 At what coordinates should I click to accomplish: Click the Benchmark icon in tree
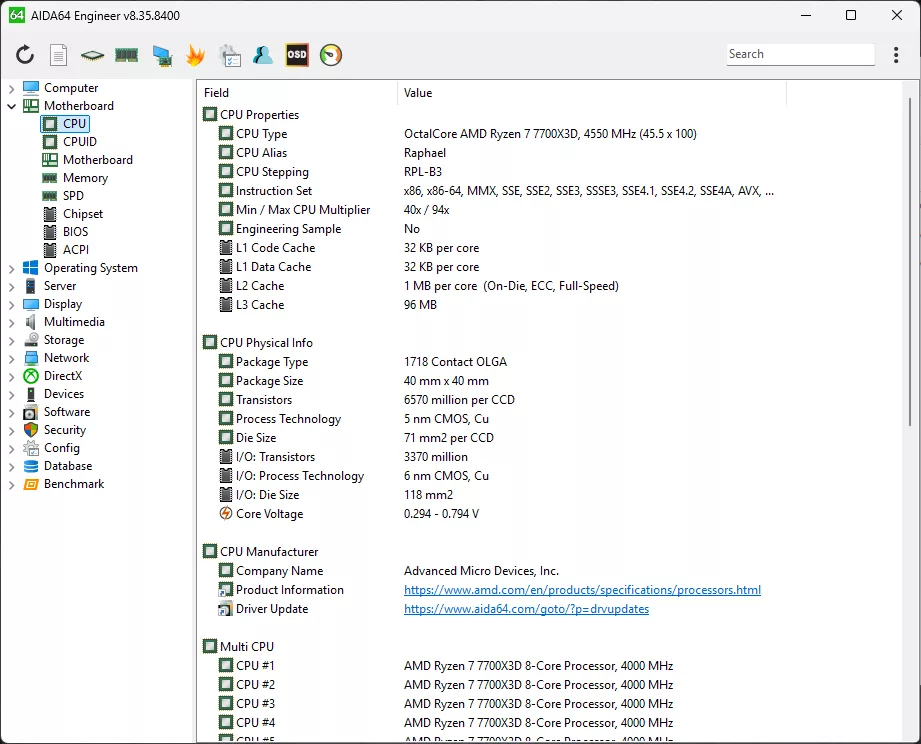31,484
